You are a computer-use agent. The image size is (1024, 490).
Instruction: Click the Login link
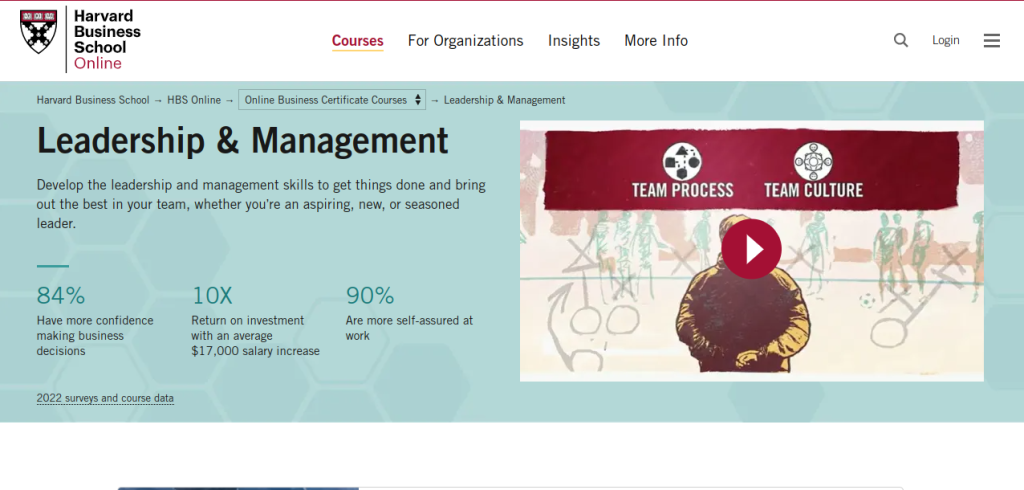tap(945, 41)
